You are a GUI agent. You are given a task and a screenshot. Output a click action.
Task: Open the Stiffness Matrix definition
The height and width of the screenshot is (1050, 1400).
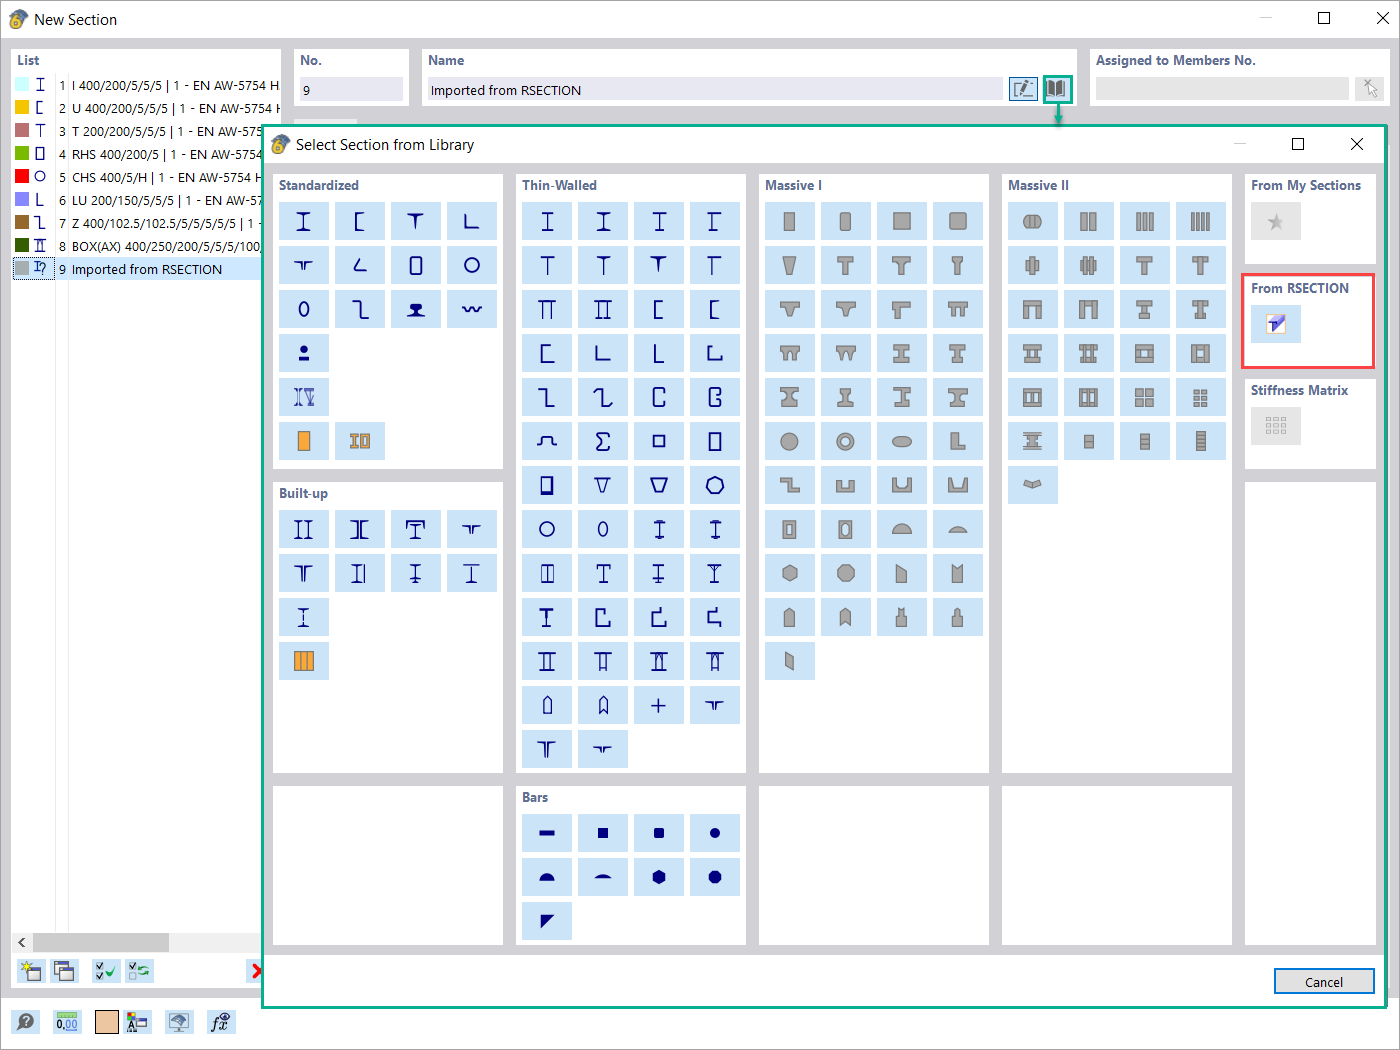coord(1275,425)
